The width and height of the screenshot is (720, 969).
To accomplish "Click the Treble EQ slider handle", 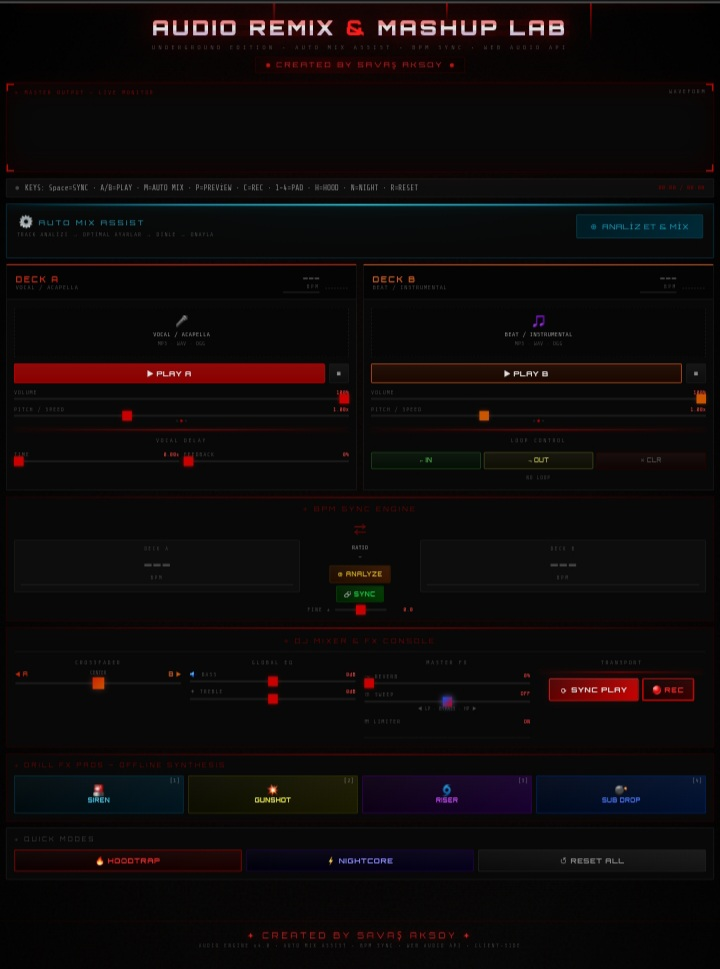I will (x=273, y=699).
